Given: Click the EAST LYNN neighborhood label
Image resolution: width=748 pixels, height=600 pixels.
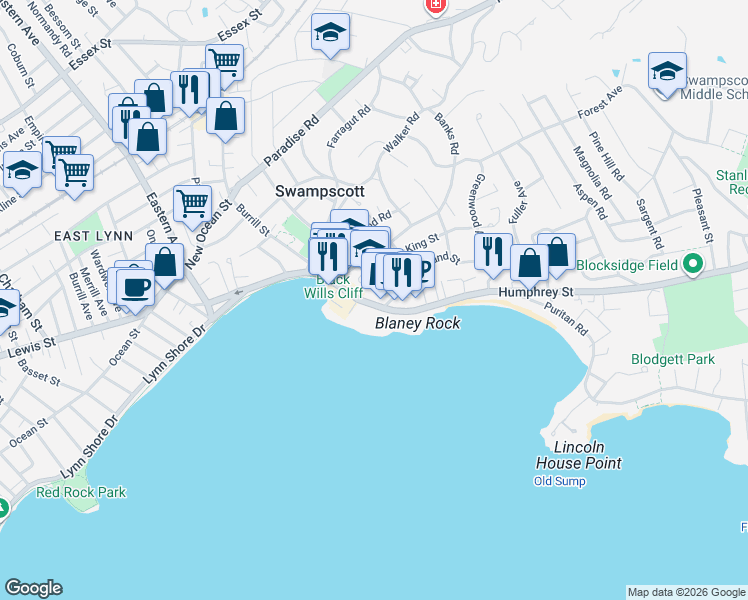Looking at the screenshot, I should point(94,236).
